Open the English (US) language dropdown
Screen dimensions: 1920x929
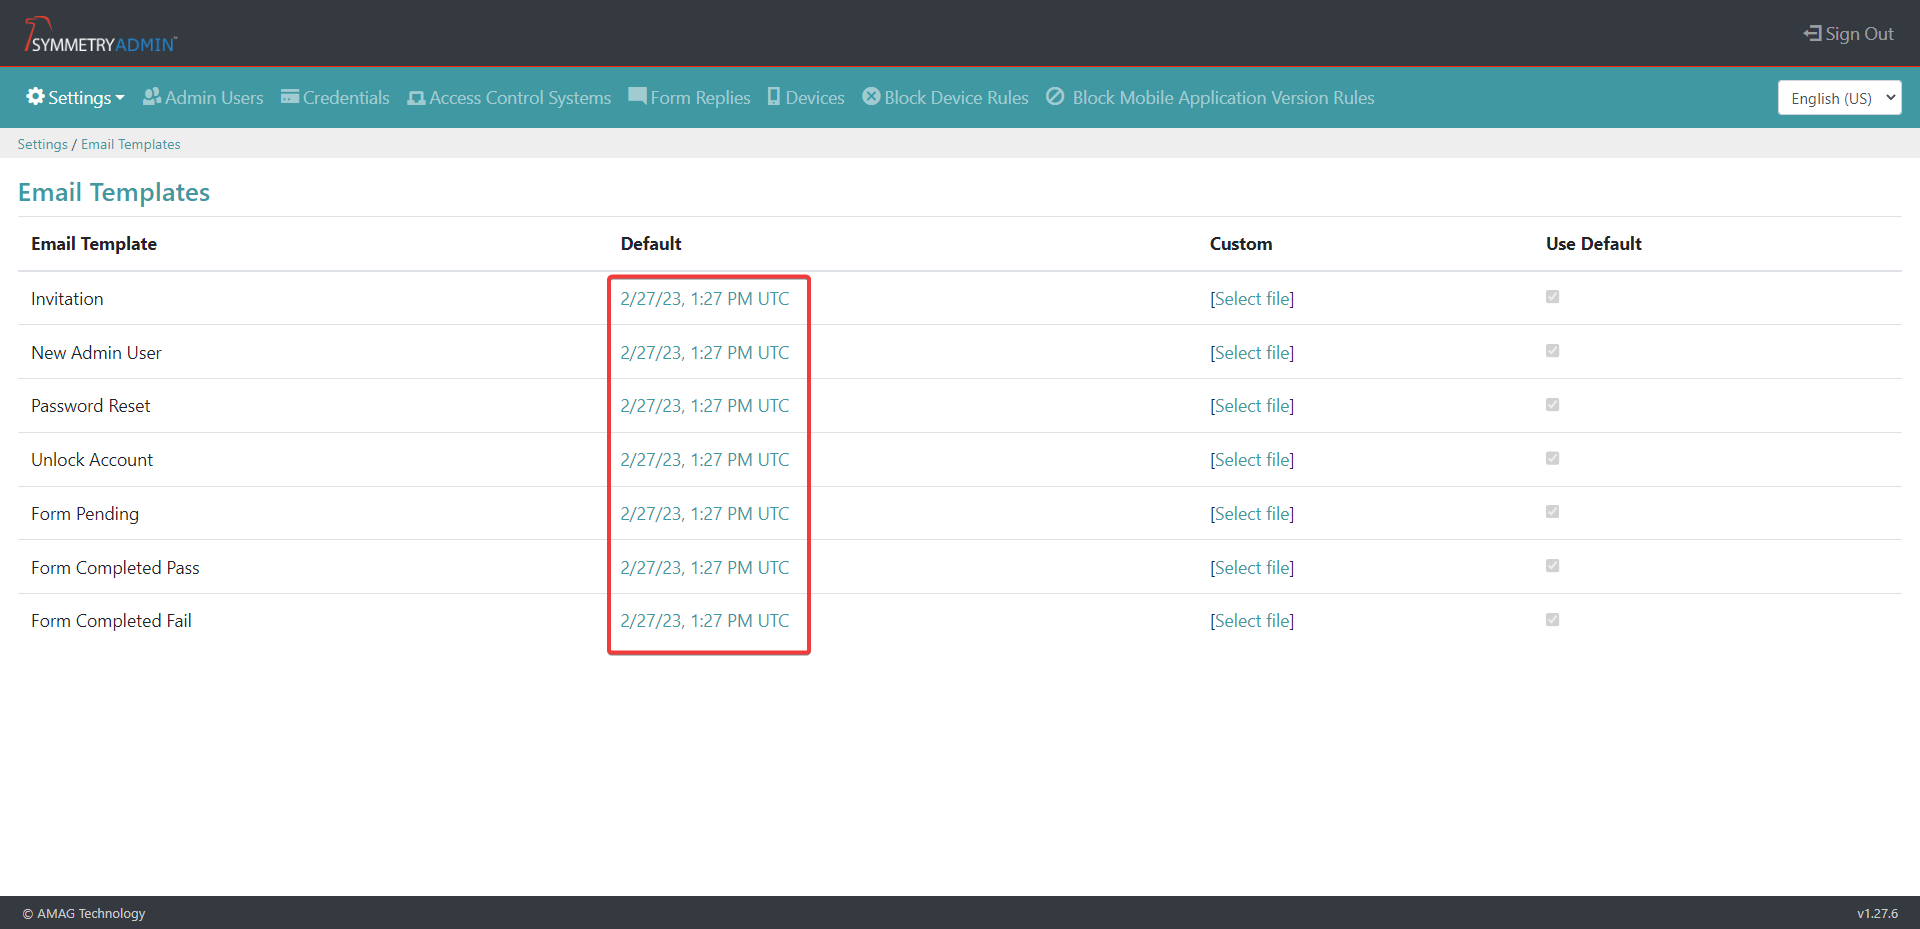[x=1839, y=98]
